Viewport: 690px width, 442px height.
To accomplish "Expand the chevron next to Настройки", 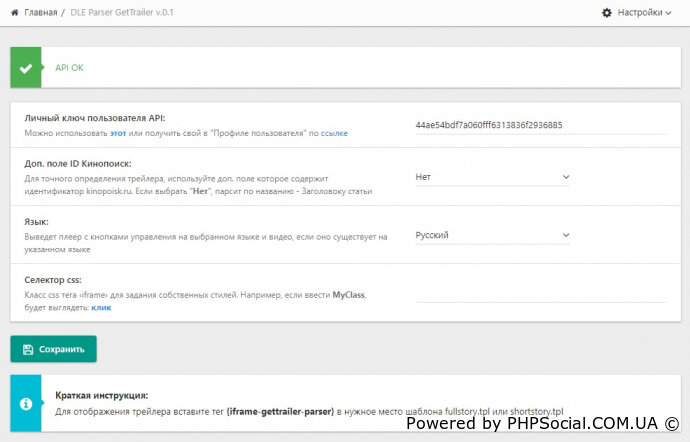I will (x=669, y=13).
